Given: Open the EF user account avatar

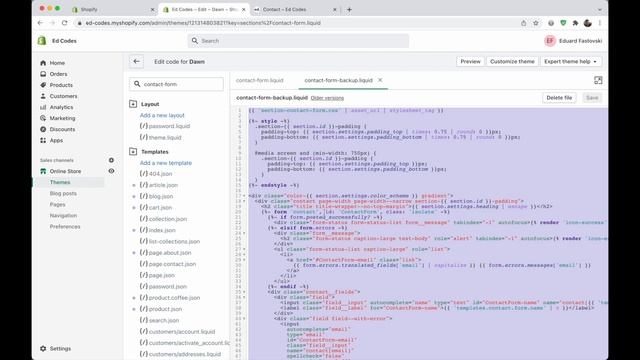Looking at the screenshot, I should click(550, 41).
